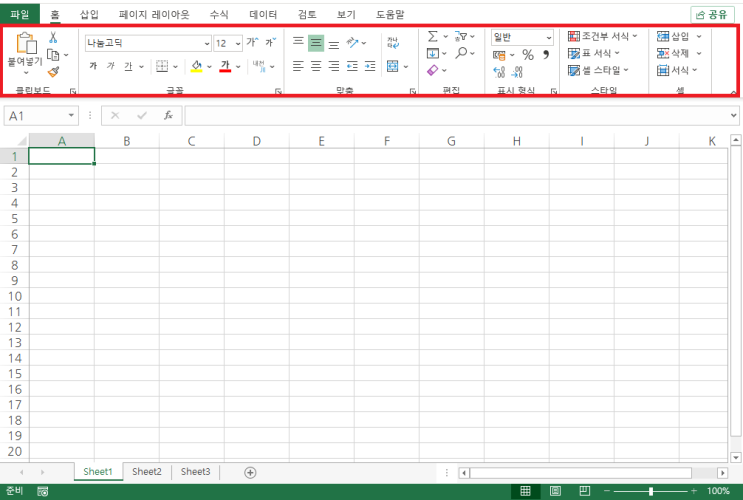Align text right

(x=334, y=66)
